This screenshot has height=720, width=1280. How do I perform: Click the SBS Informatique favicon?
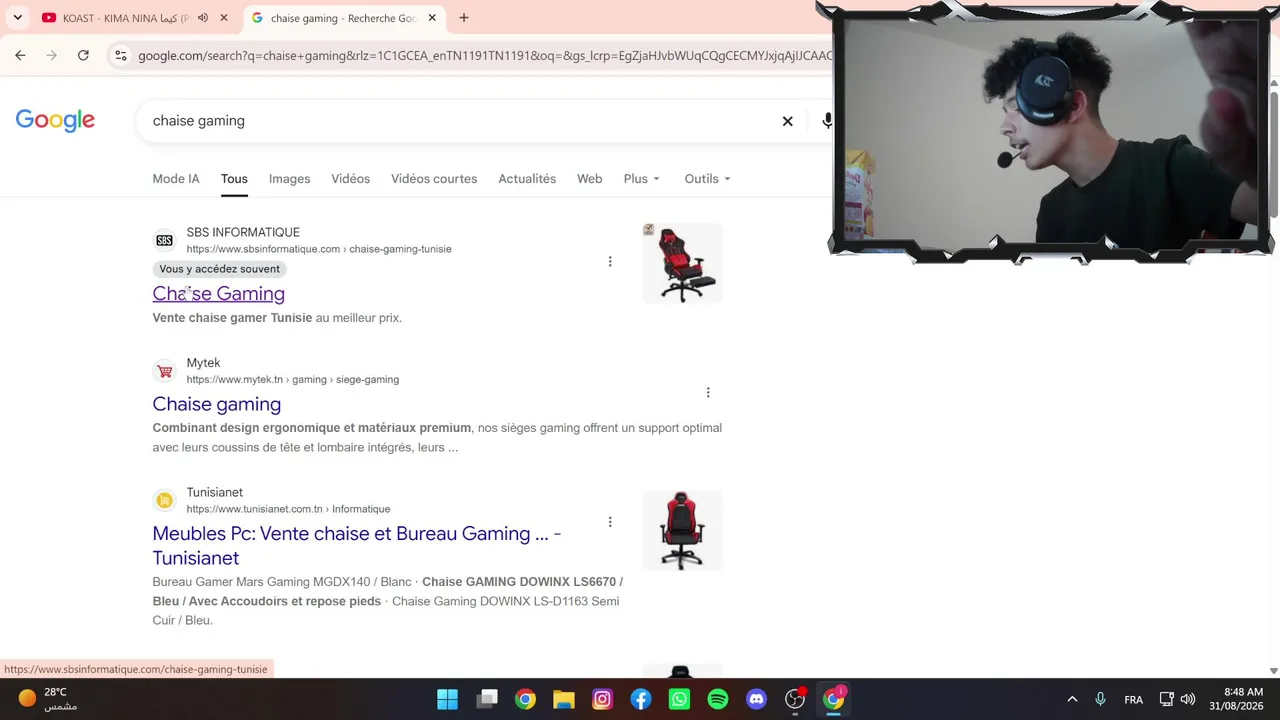click(x=164, y=240)
